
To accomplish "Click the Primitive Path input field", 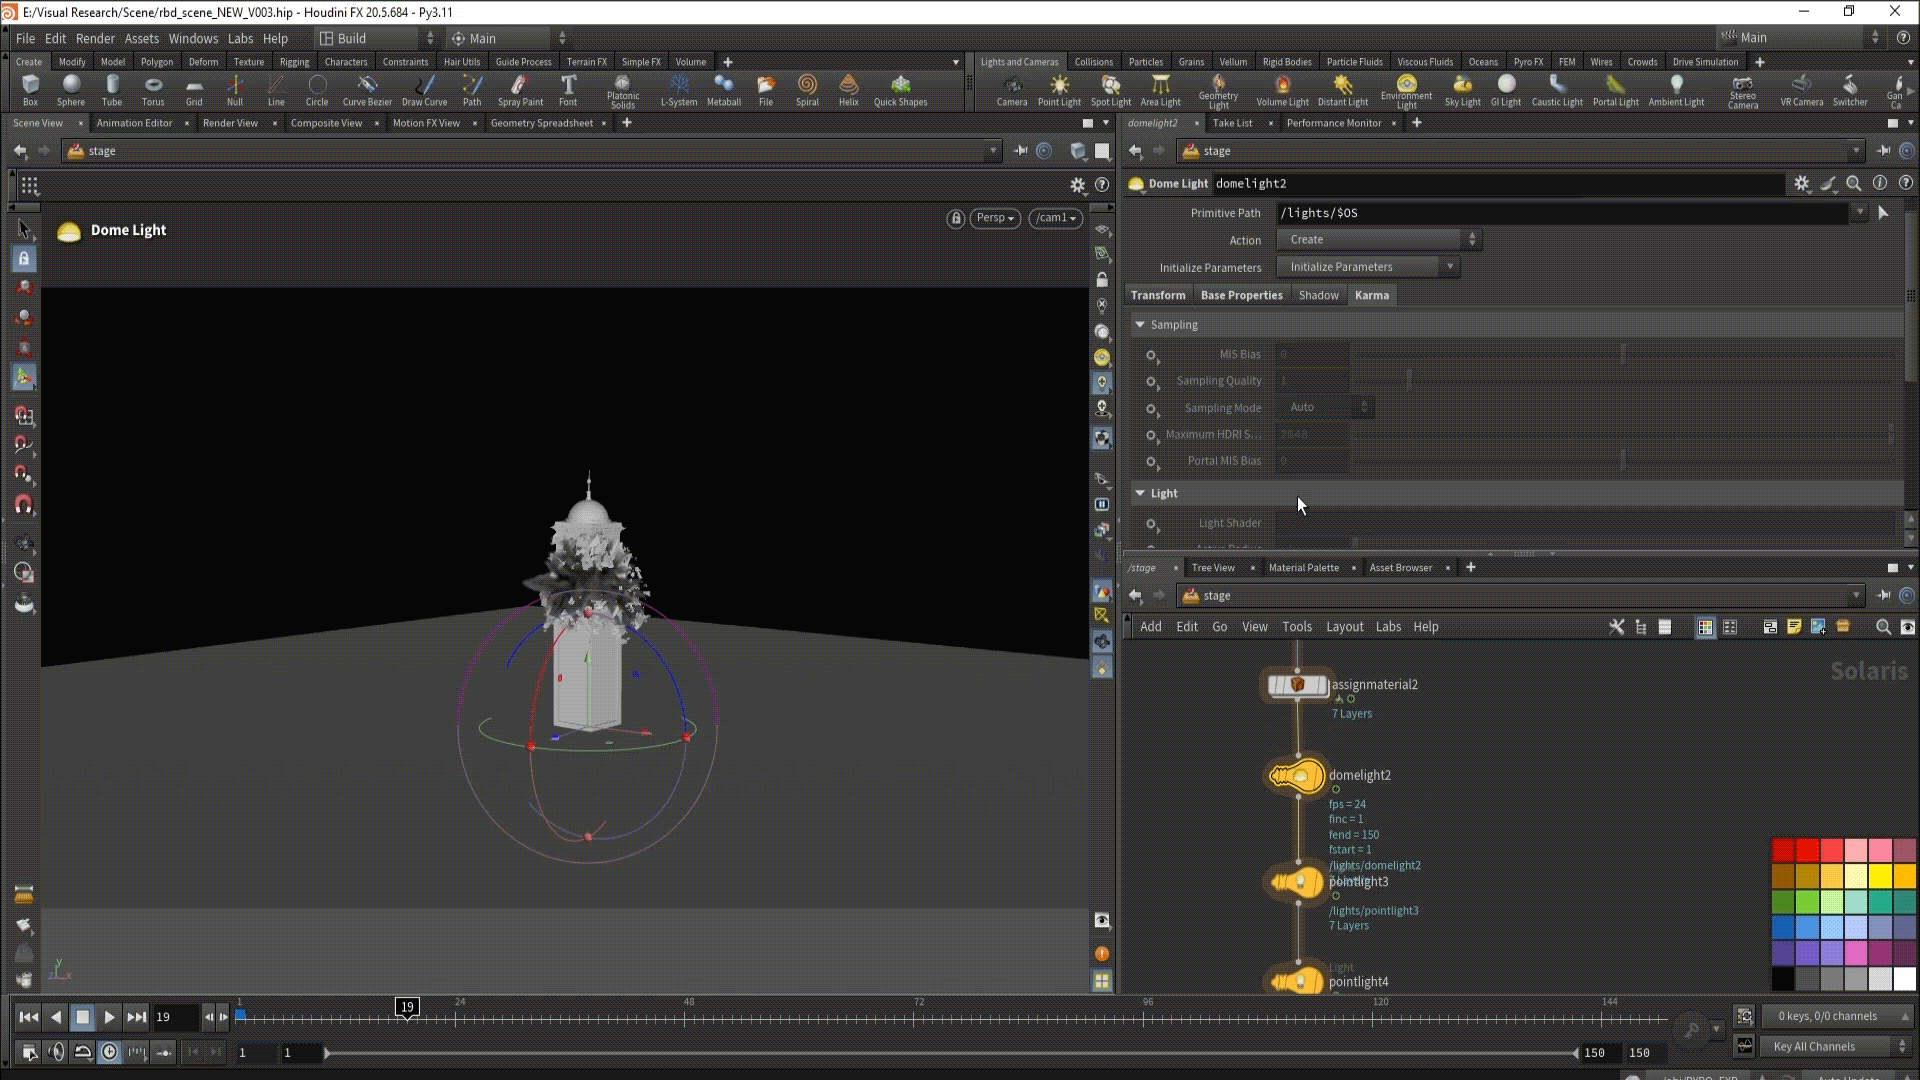I will tap(1562, 213).
